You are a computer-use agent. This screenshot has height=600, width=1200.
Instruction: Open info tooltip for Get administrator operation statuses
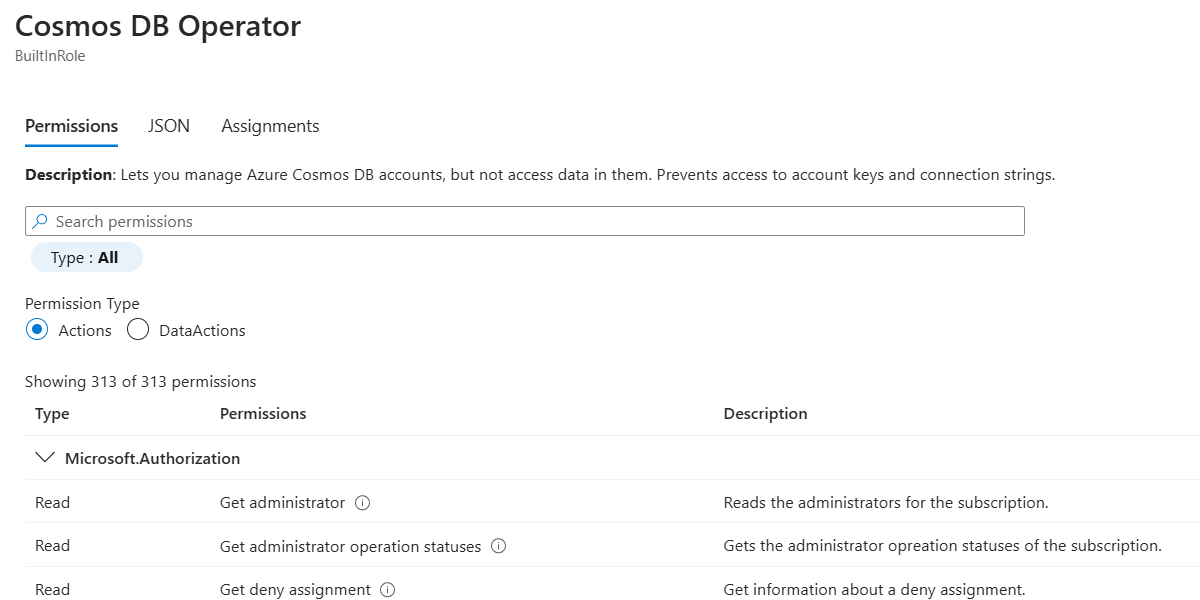tap(497, 546)
